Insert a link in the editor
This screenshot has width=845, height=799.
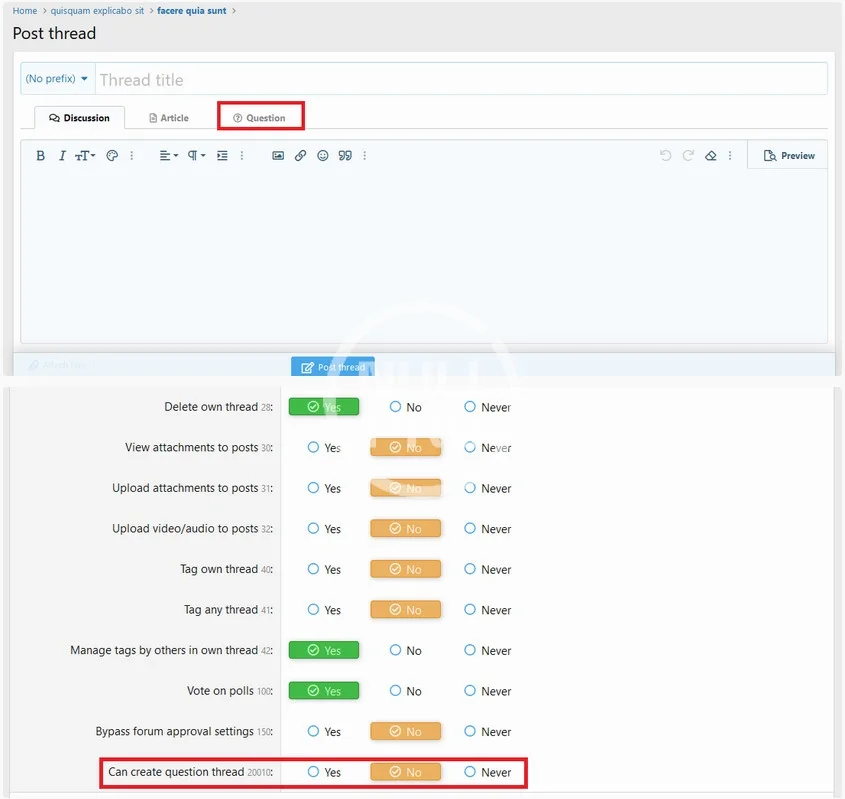click(300, 156)
